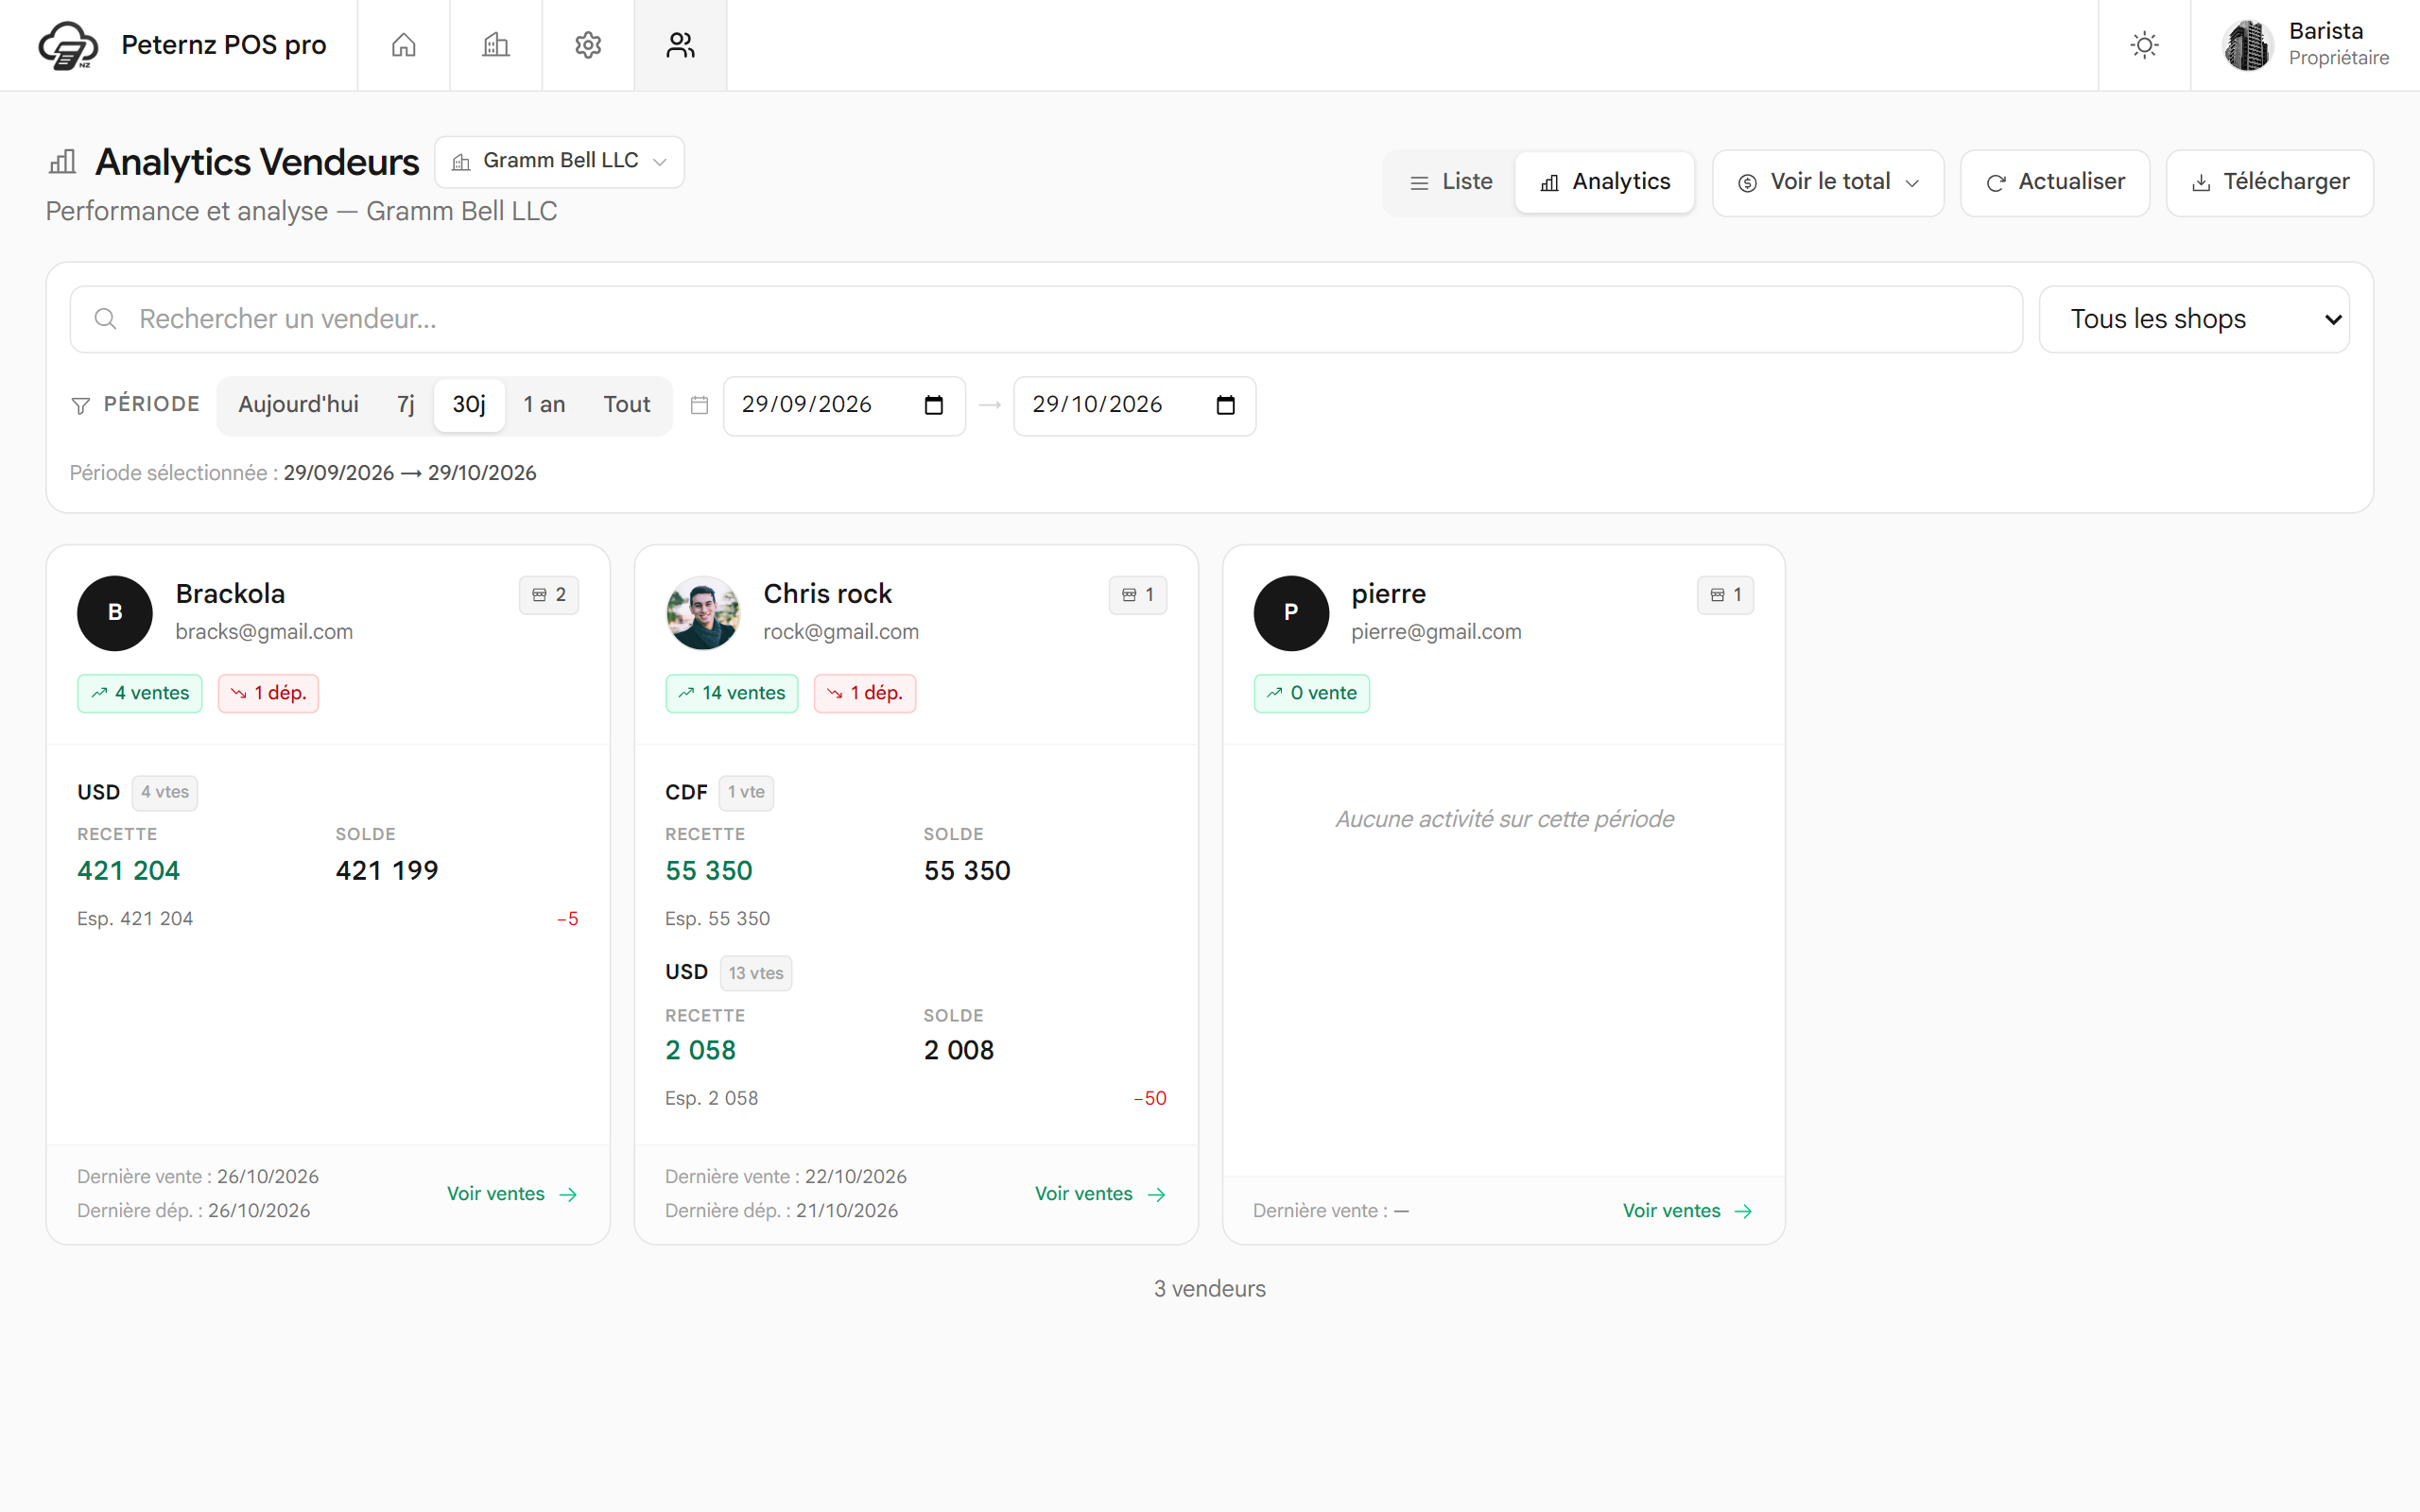Switch to the Liste view tab
Screen dimensions: 2420x1512
coord(1451,182)
